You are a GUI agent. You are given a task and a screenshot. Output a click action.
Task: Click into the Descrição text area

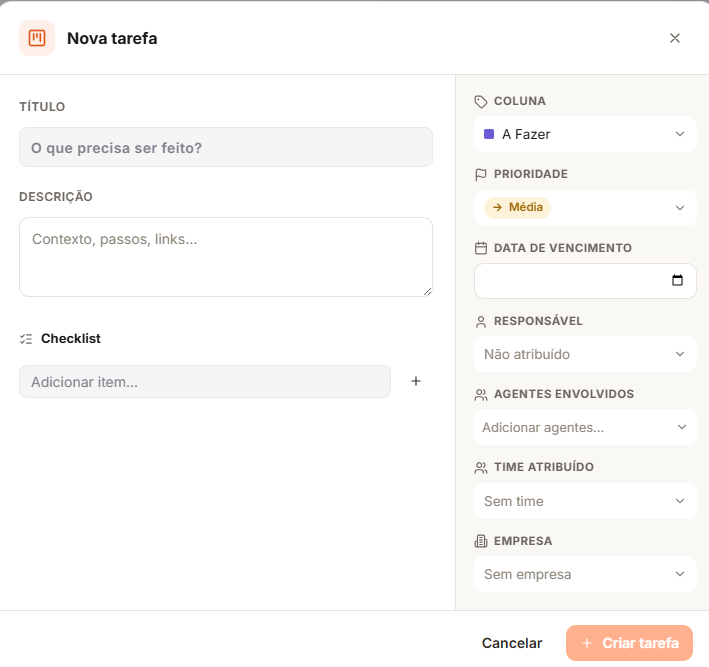coord(226,257)
